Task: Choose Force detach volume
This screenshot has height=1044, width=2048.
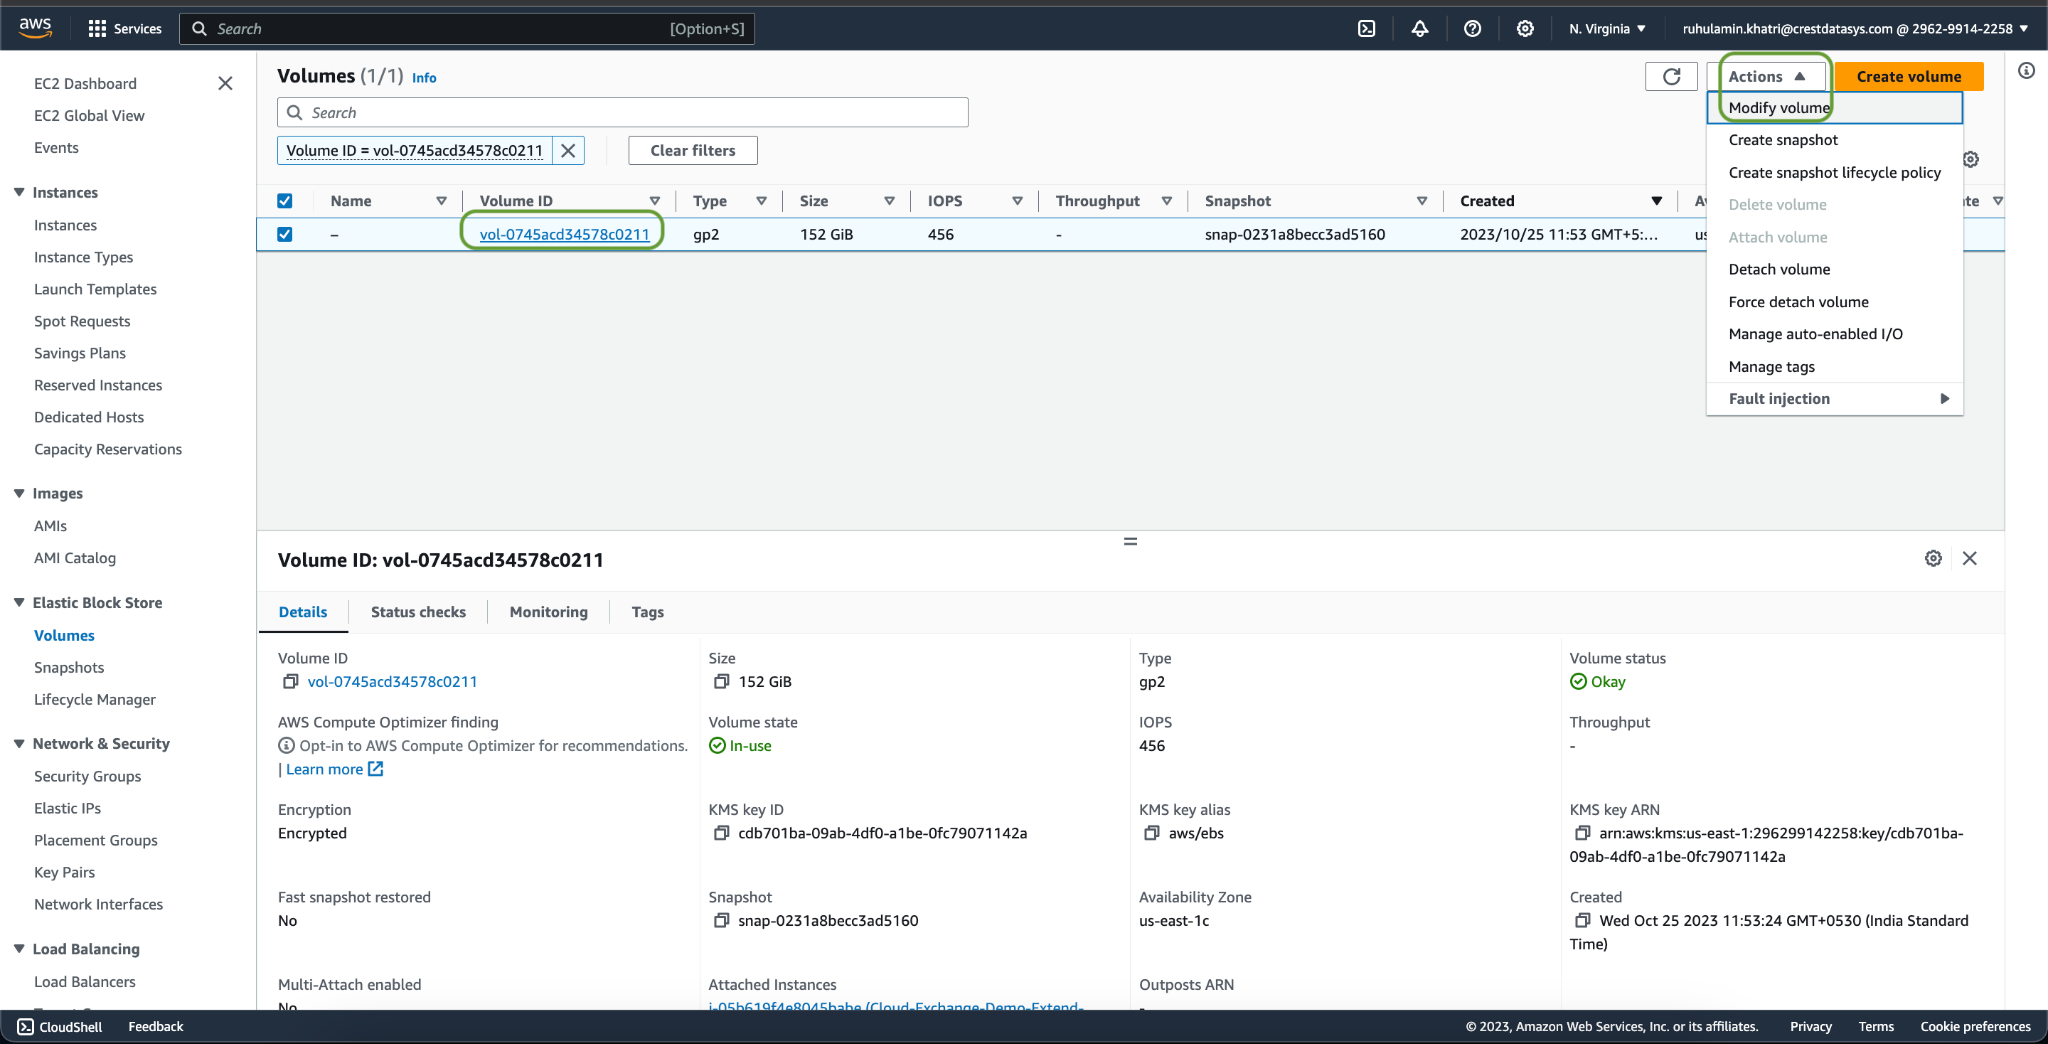Action: (1835, 302)
